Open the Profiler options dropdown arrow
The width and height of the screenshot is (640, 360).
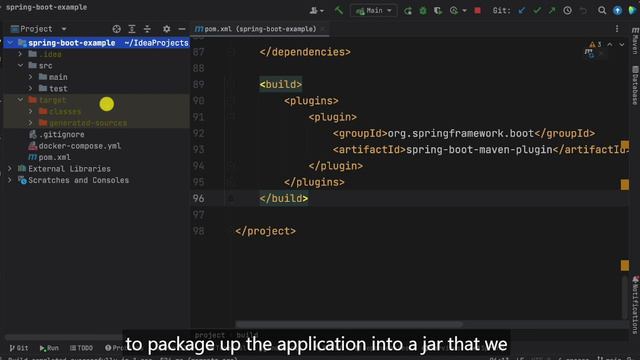(464, 11)
